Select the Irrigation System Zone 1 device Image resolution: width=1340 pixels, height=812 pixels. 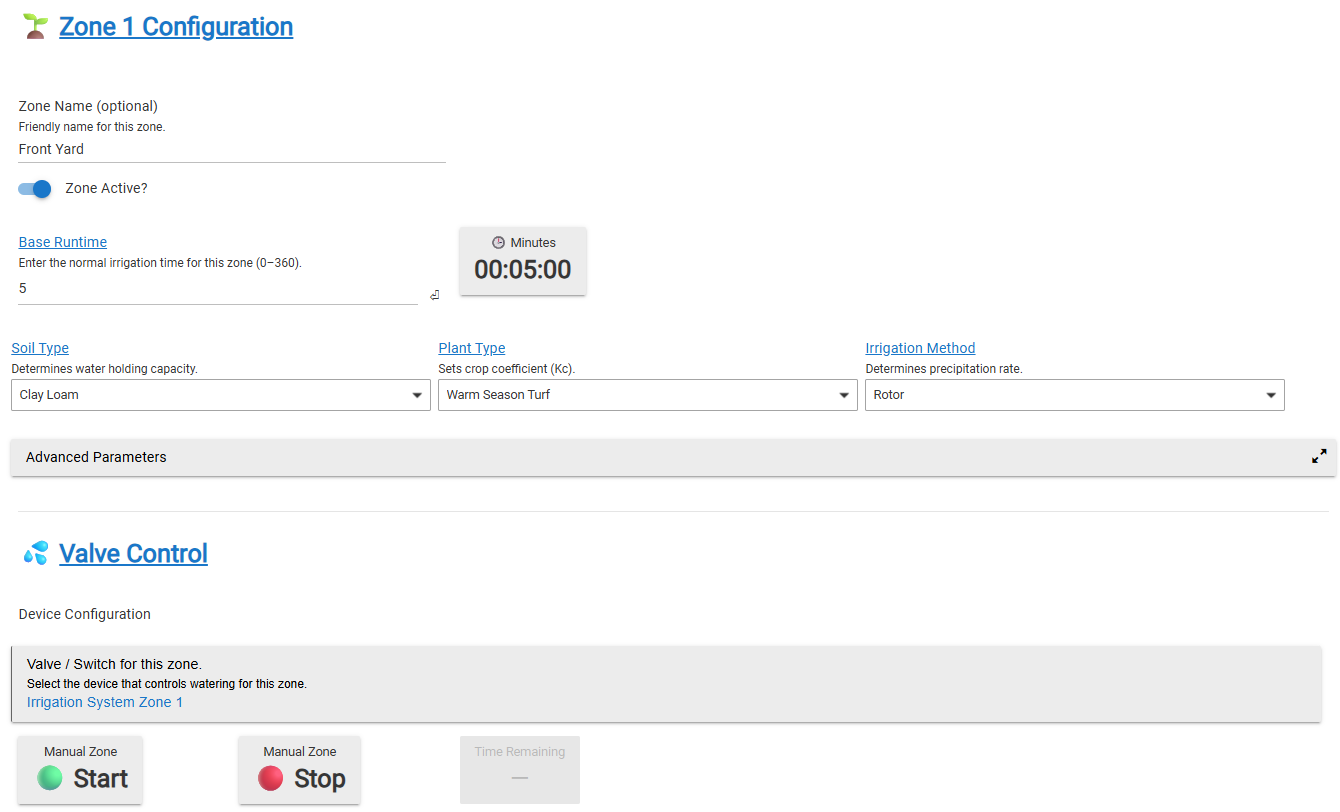[x=105, y=702]
